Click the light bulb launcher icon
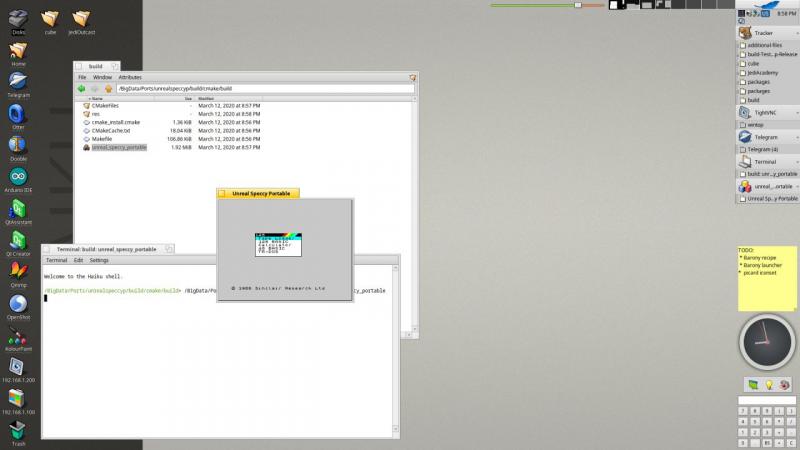Image resolution: width=800 pixels, height=450 pixels. [x=768, y=385]
